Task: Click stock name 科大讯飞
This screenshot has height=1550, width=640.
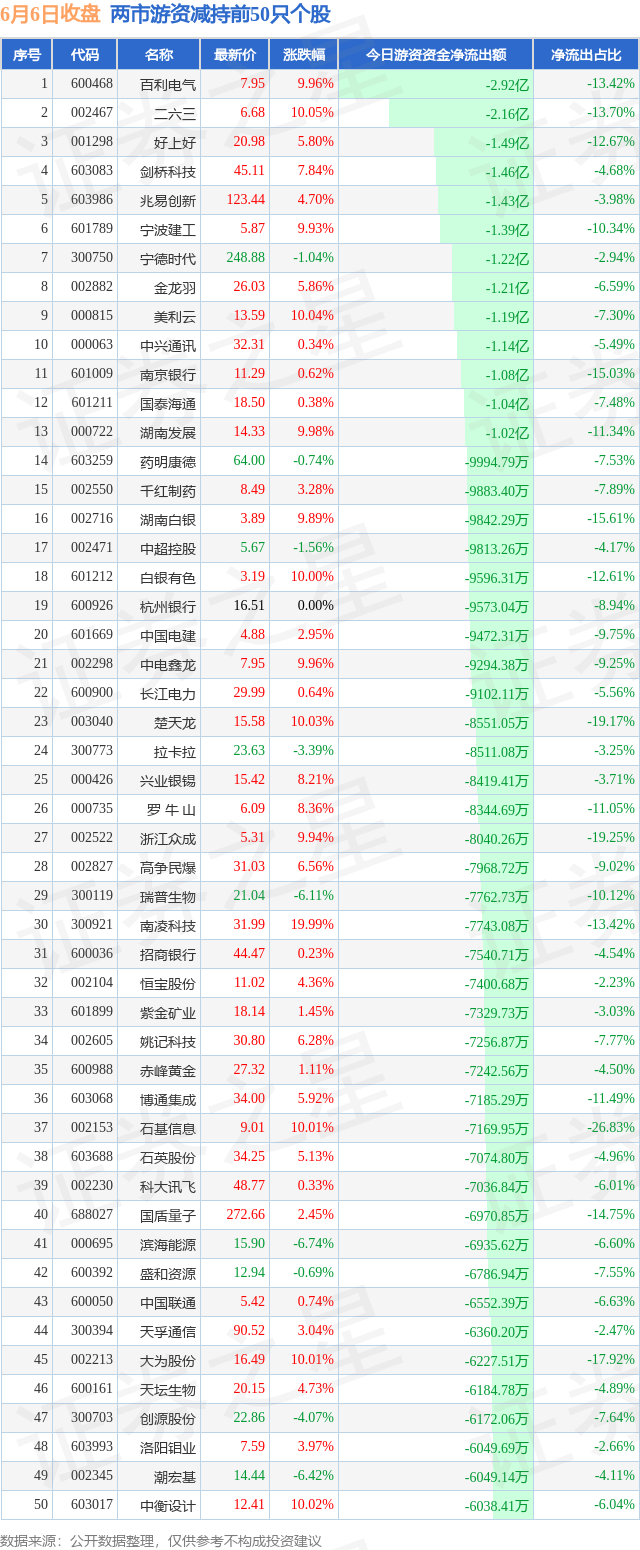Action: coord(168,1186)
